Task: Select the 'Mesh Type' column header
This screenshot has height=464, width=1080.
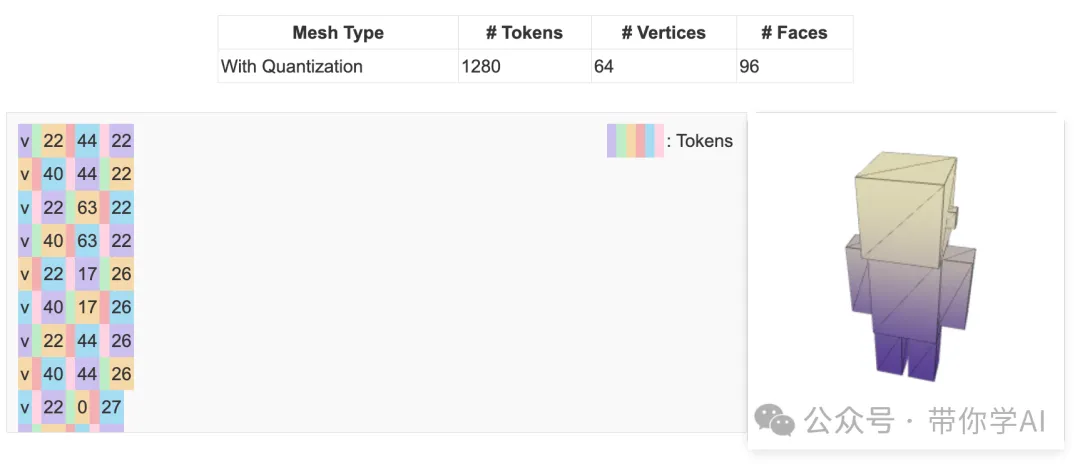Action: coord(338,33)
